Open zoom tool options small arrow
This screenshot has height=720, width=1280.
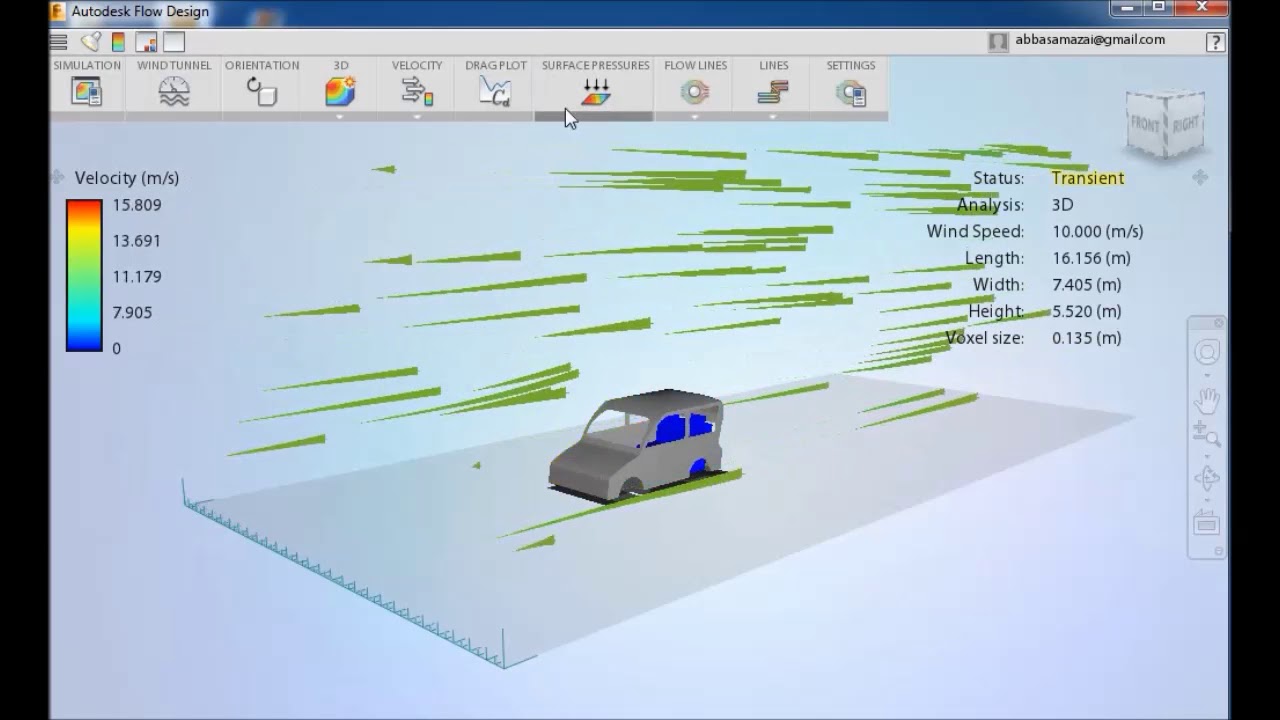pyautogui.click(x=1207, y=454)
